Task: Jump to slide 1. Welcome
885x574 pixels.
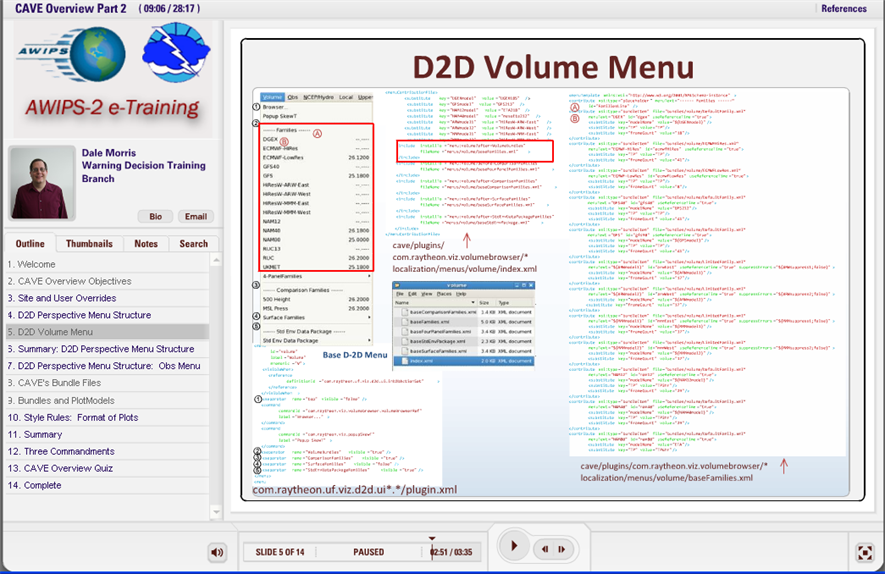Action: [107, 264]
